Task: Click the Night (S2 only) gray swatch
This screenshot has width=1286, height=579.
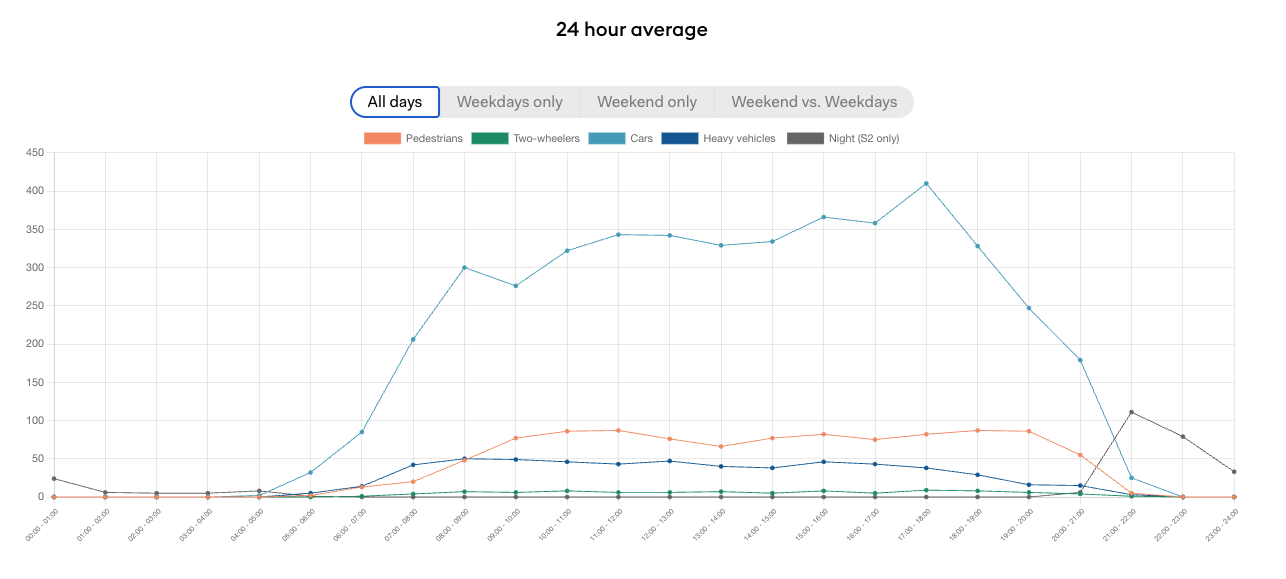Action: tap(805, 139)
